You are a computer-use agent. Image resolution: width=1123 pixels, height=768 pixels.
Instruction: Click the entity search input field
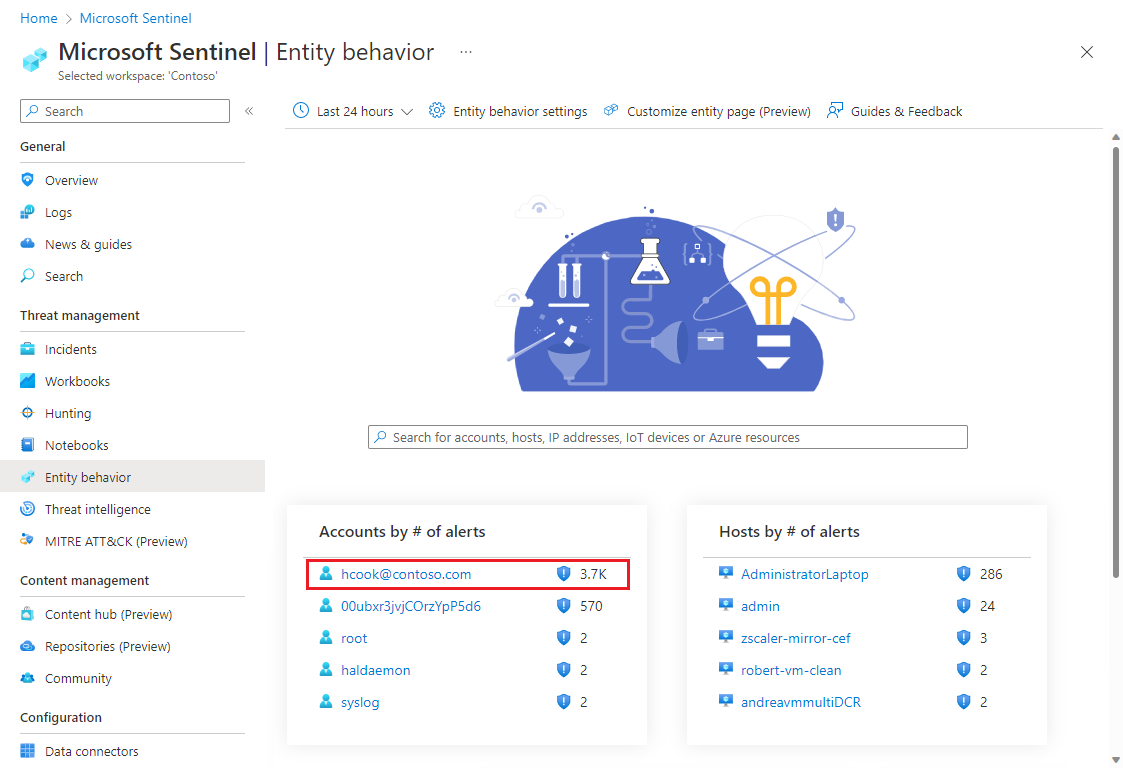point(667,437)
